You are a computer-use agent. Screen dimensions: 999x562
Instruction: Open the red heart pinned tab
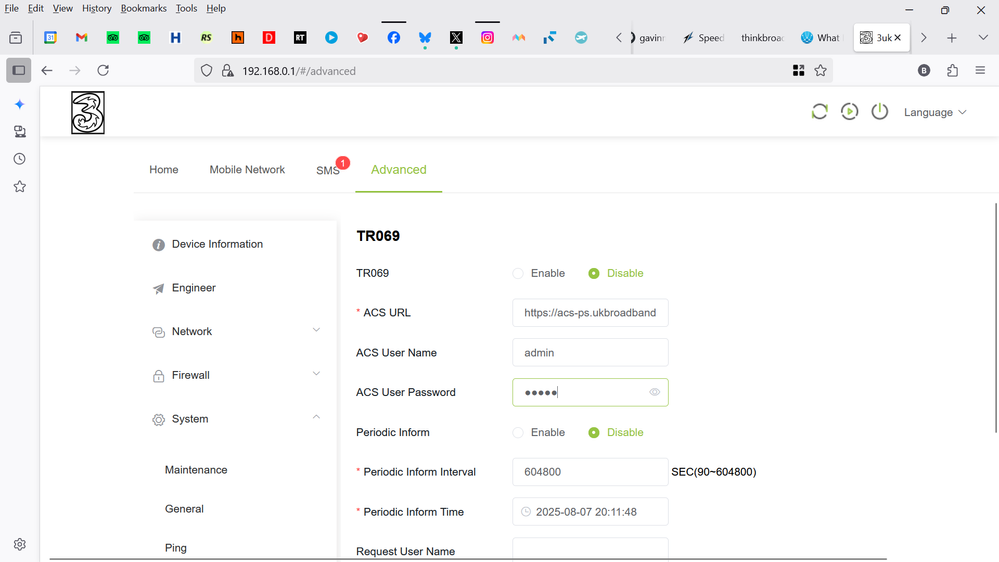(x=363, y=38)
